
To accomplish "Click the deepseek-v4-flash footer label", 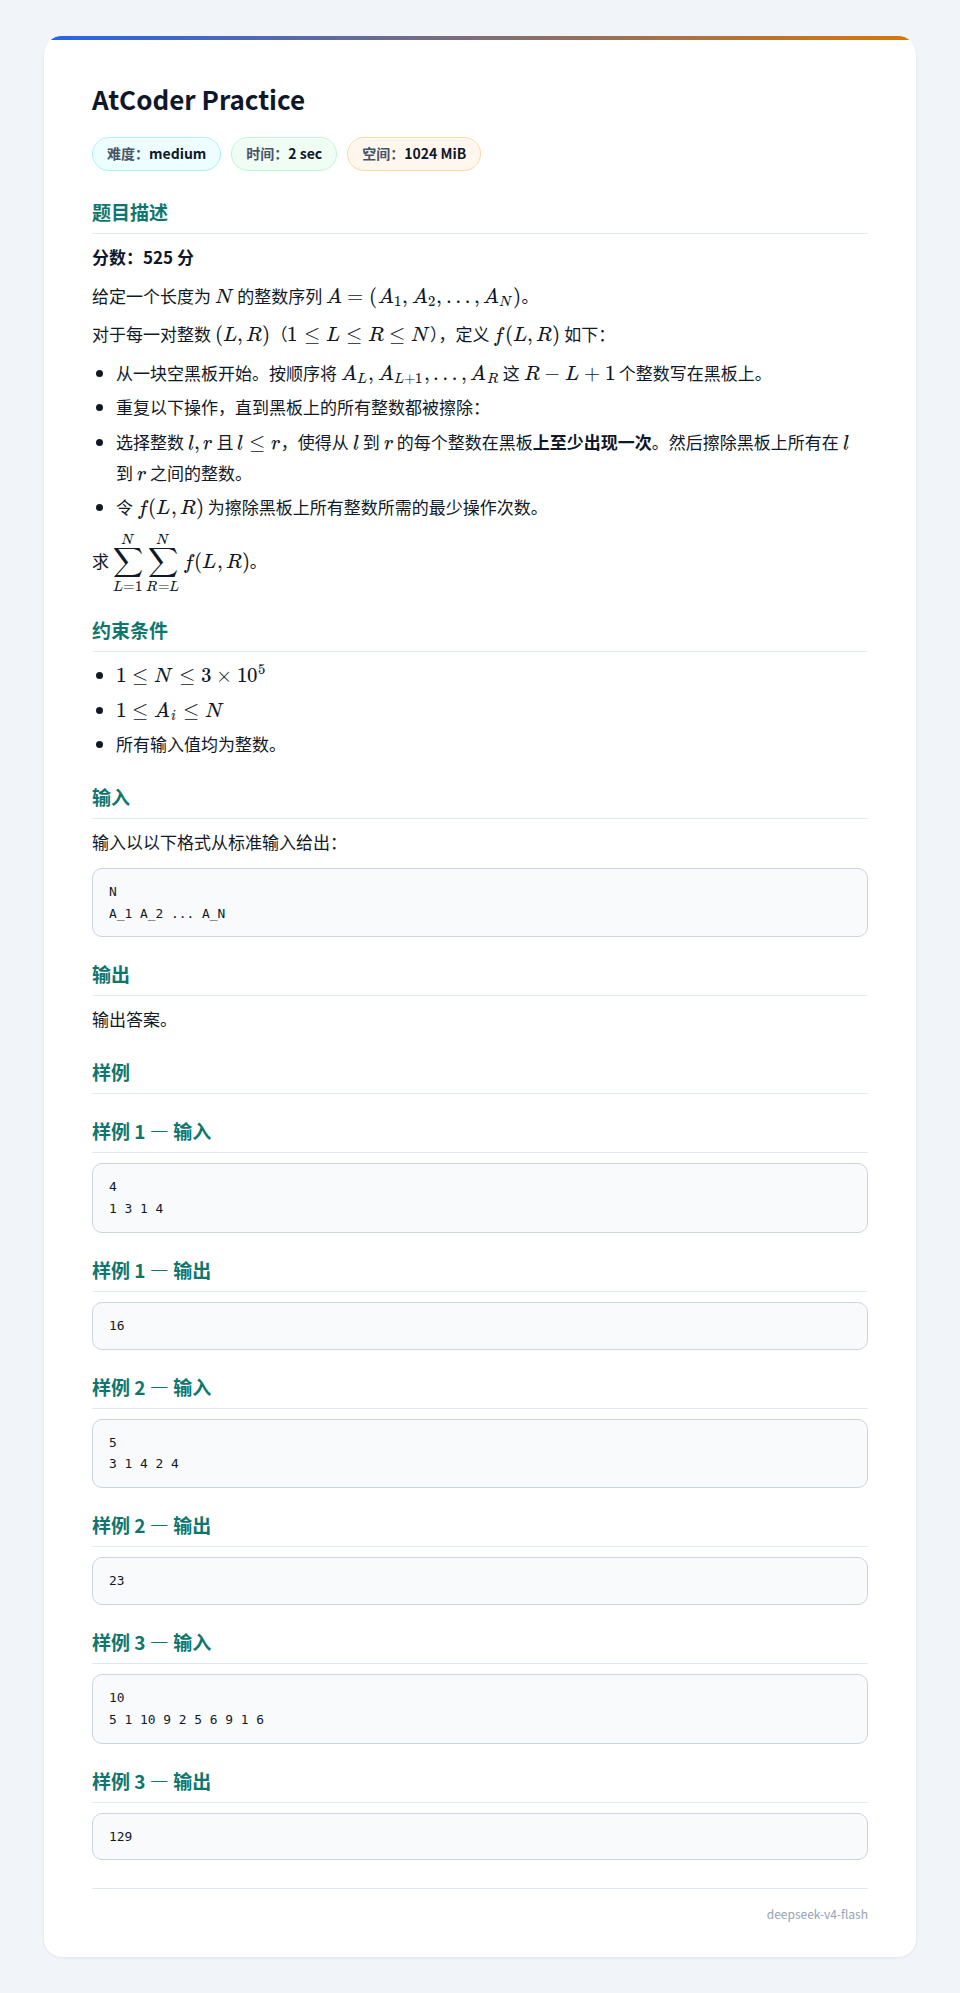I will pos(817,1915).
